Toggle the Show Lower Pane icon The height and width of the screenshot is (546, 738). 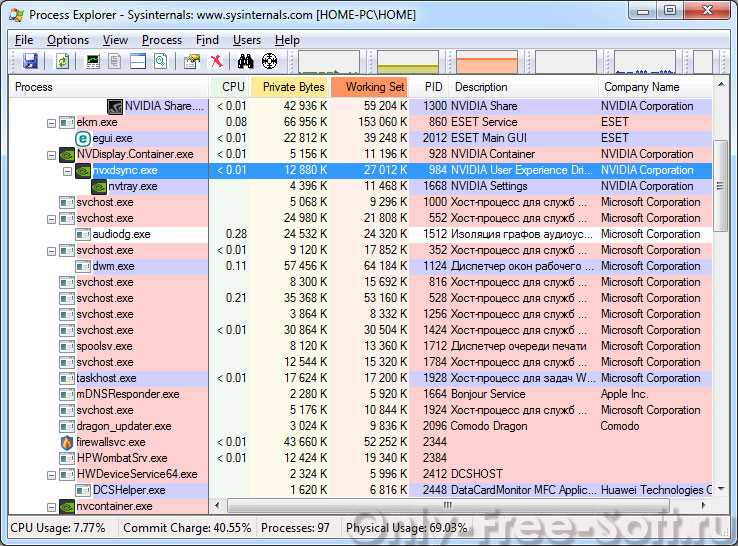[x=138, y=61]
